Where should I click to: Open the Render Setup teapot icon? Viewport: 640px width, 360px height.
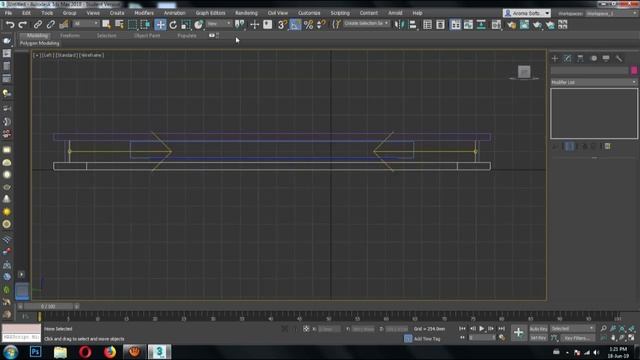511,24
